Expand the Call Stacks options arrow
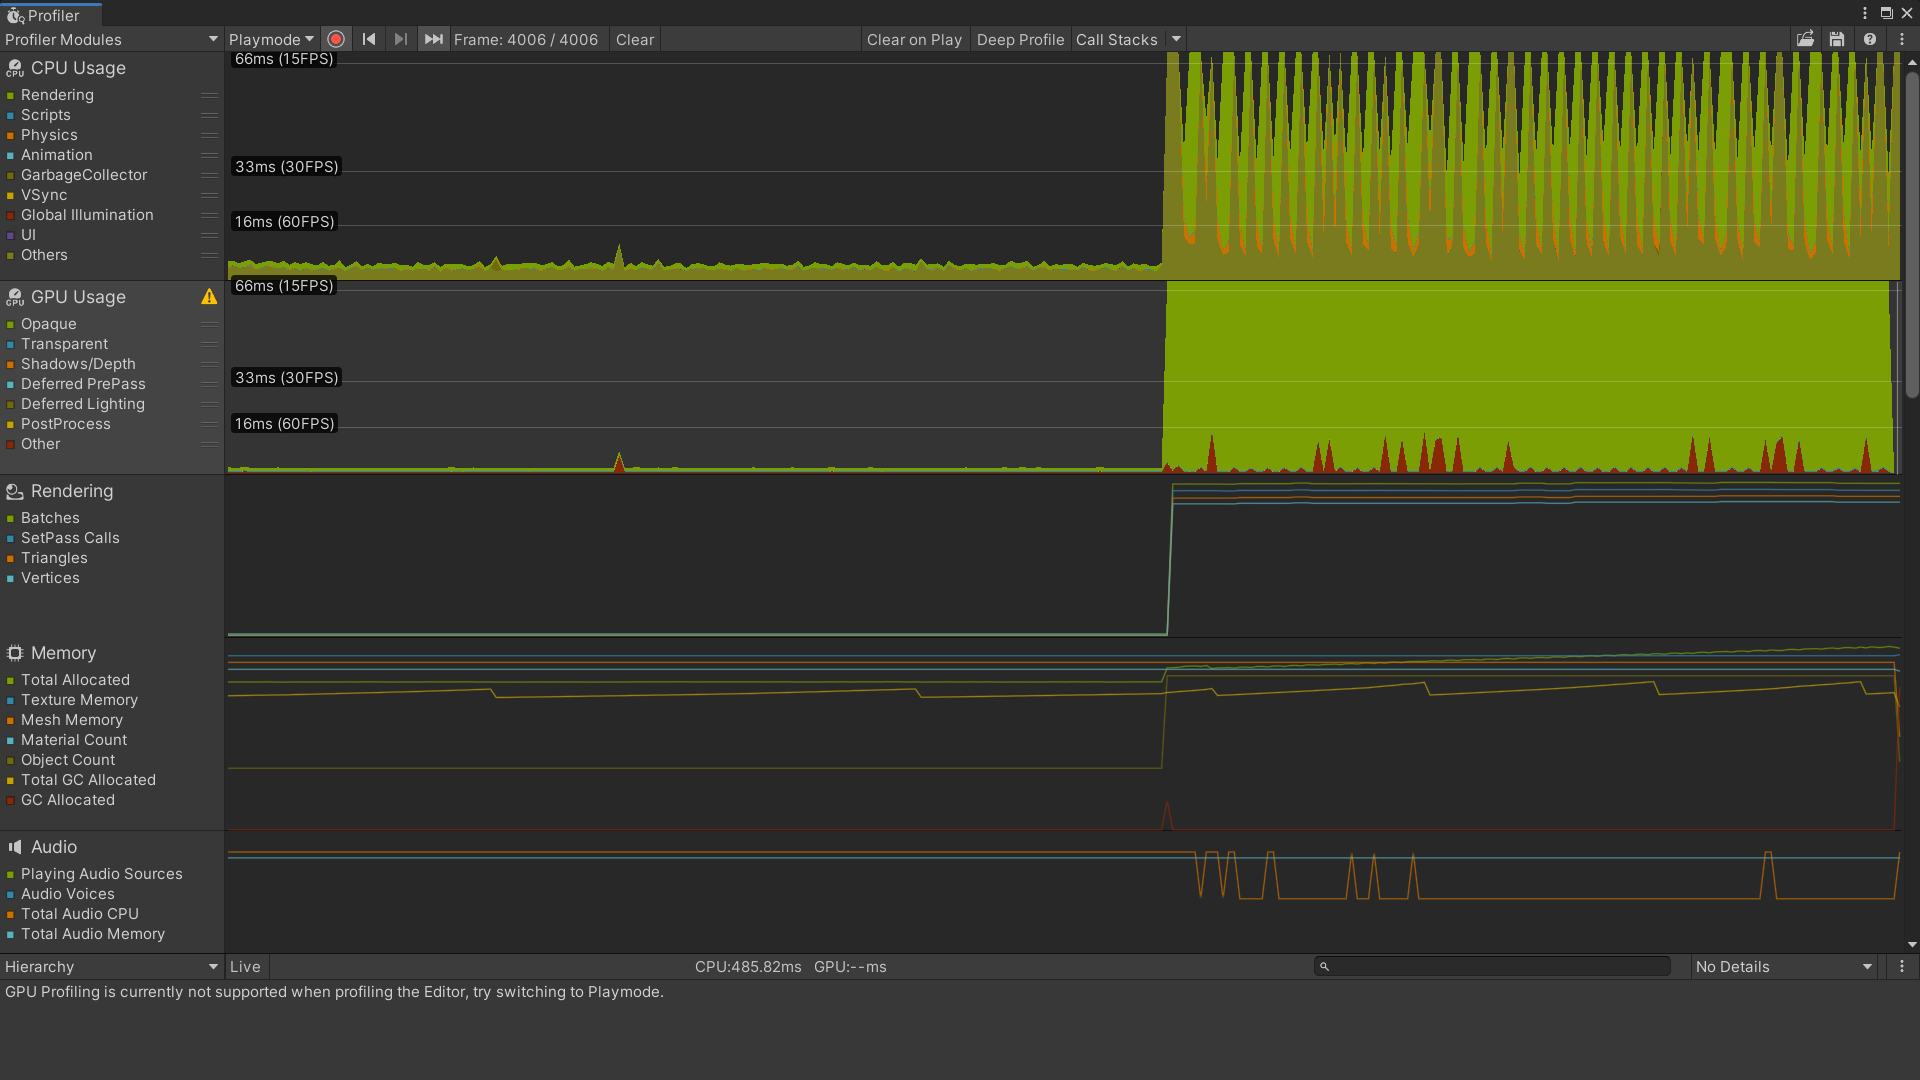Viewport: 1920px width, 1080px height. point(1176,39)
